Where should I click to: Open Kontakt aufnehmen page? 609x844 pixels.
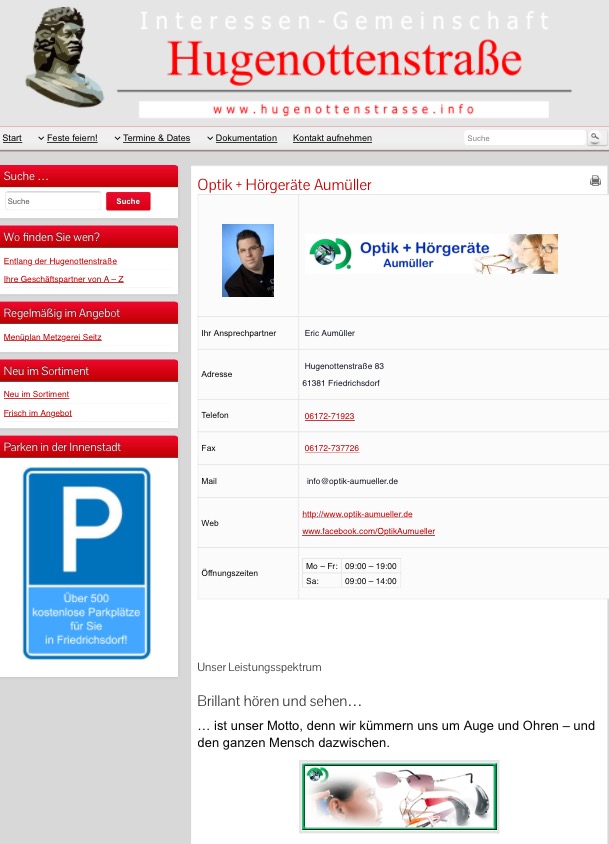click(x=332, y=138)
